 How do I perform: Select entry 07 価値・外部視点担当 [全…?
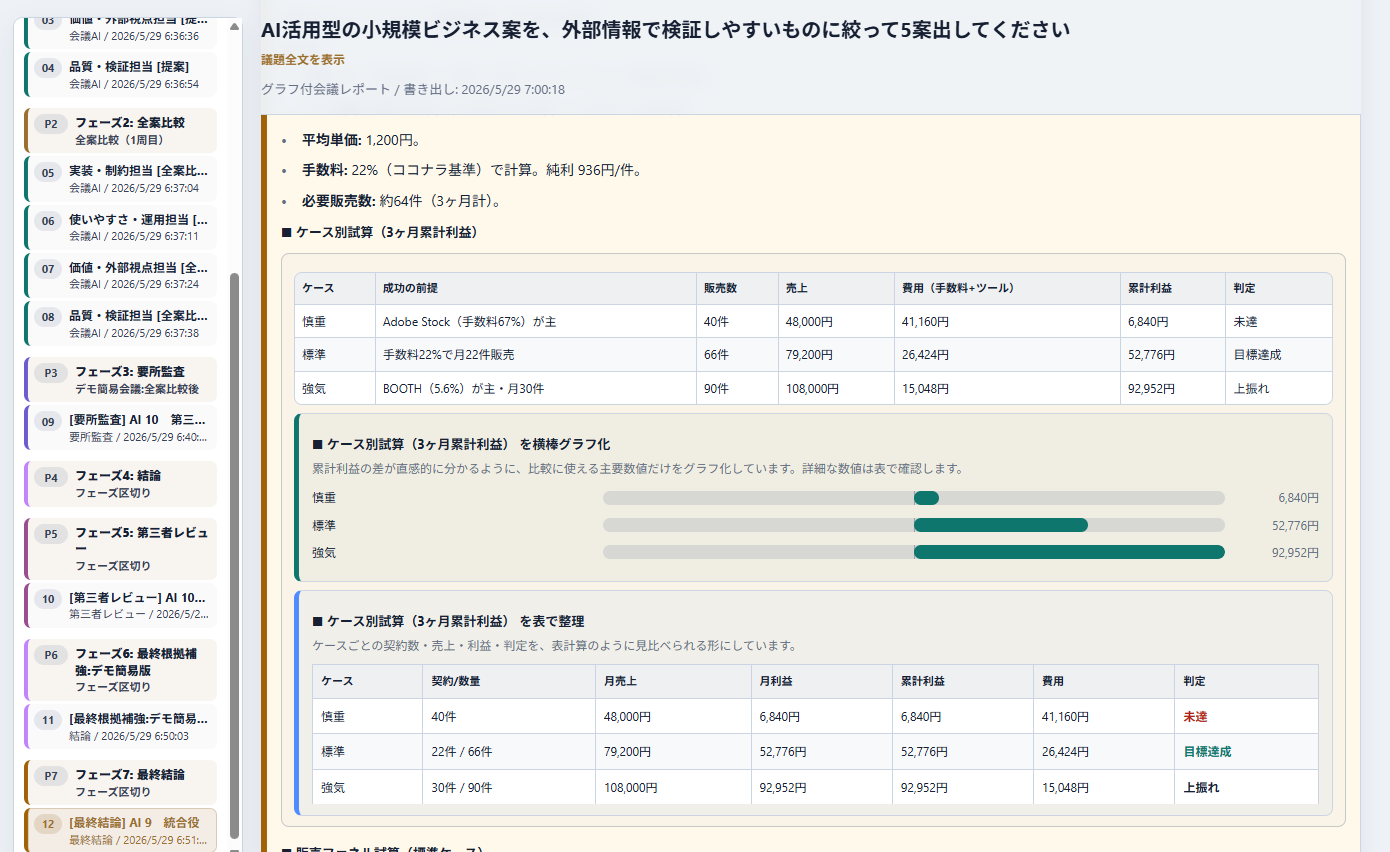pos(120,276)
